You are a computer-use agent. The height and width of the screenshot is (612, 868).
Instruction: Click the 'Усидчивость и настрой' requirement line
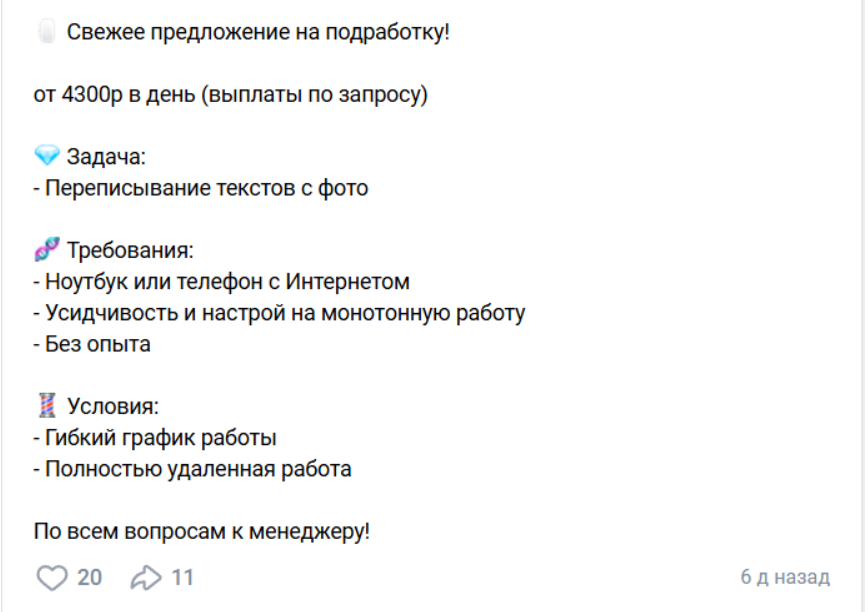(x=280, y=313)
